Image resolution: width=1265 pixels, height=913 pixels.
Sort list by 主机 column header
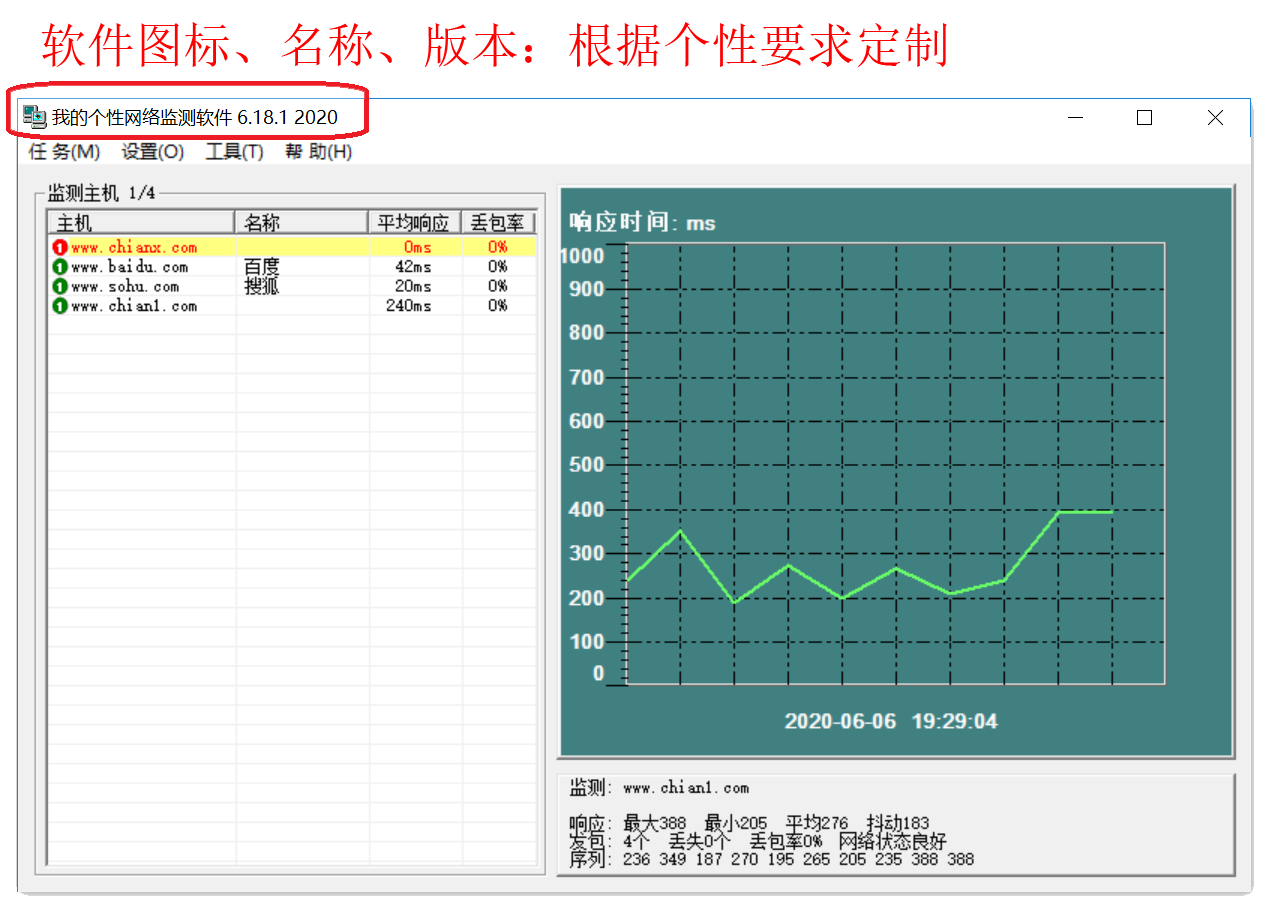tap(140, 222)
